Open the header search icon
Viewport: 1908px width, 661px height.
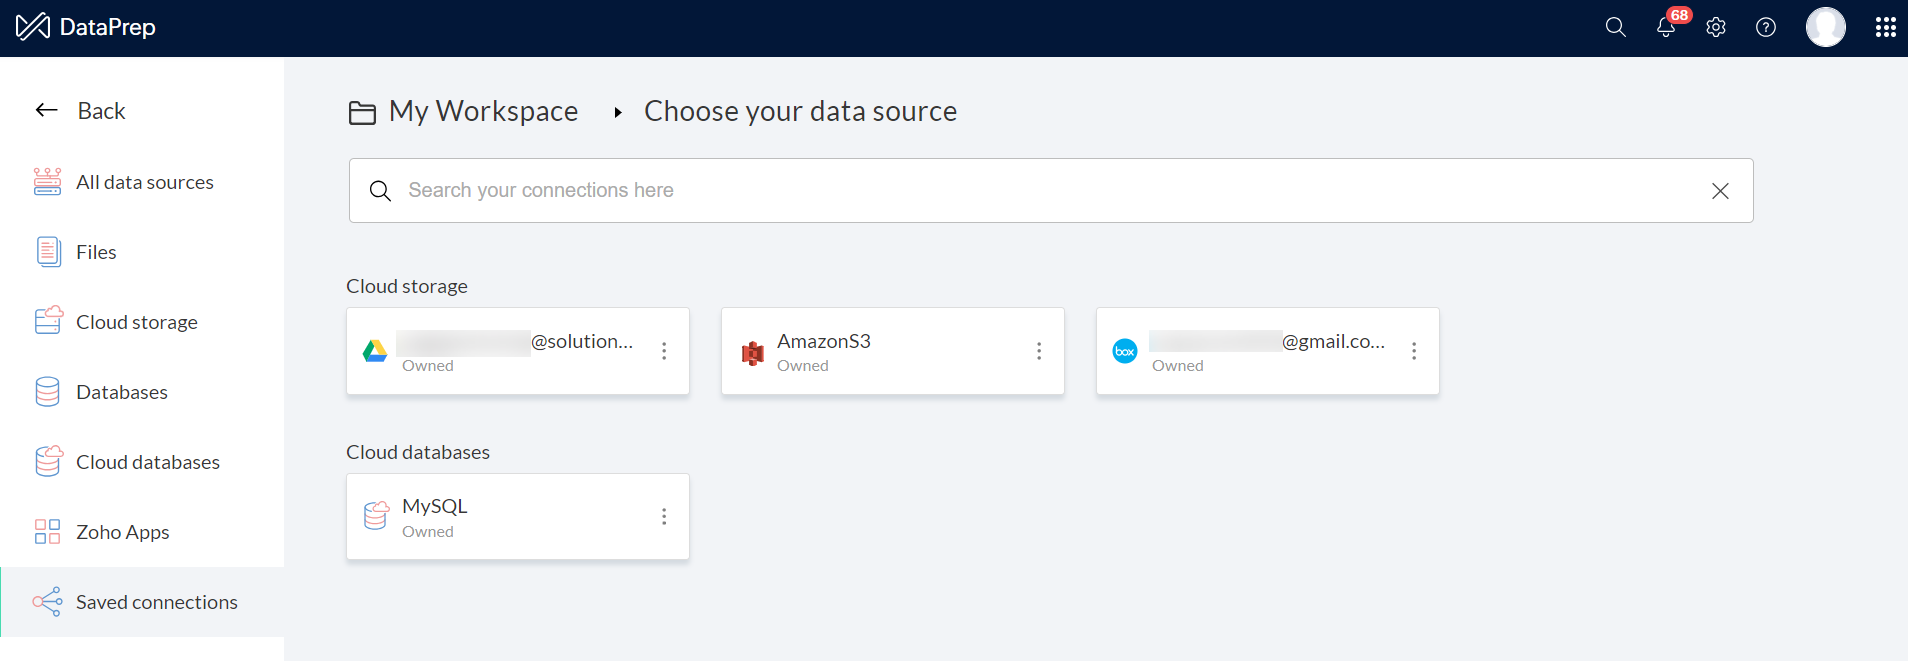[1615, 27]
